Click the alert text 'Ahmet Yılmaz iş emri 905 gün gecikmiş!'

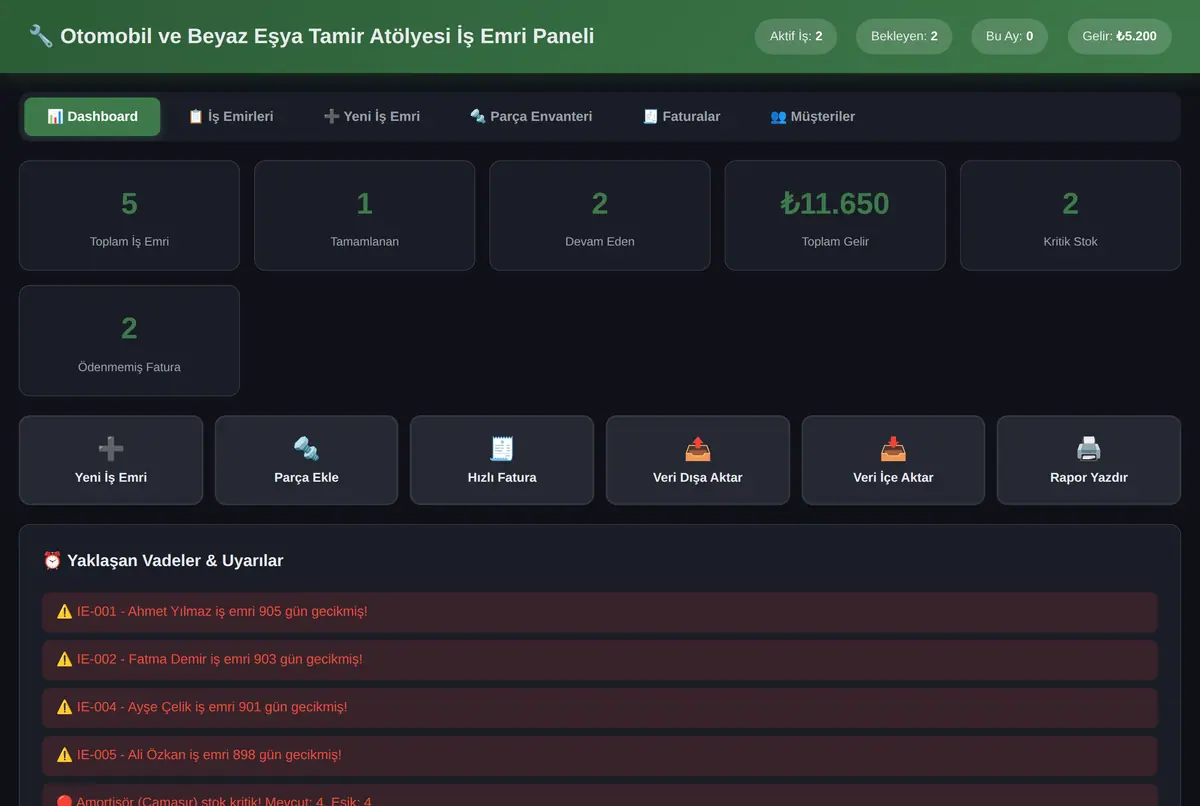(248, 611)
